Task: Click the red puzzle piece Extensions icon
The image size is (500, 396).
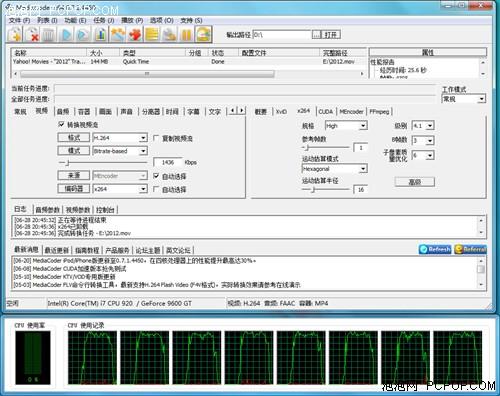Action: 135,34
